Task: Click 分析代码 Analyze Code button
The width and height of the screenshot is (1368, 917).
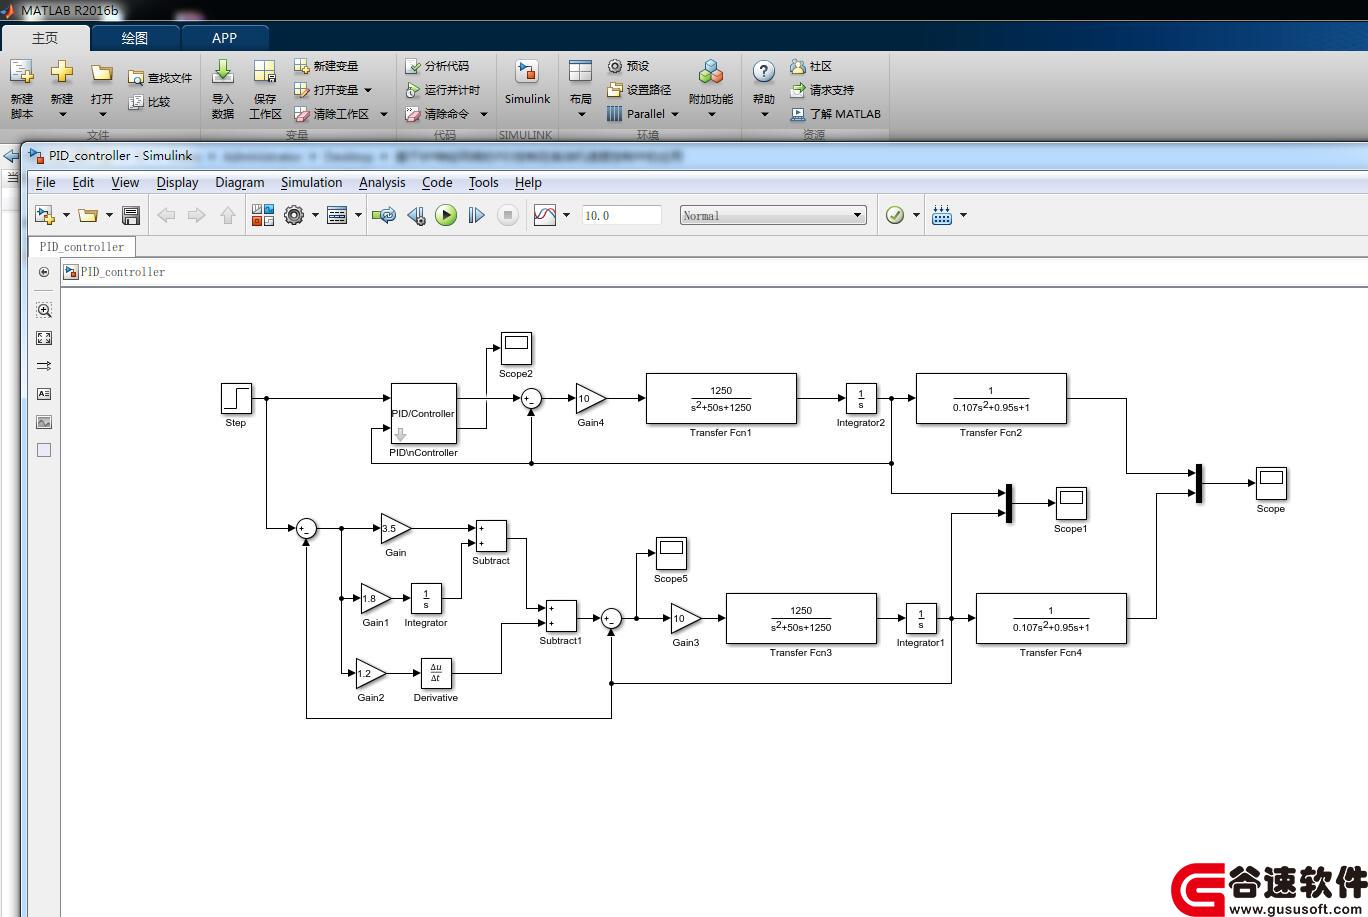Action: pos(437,66)
